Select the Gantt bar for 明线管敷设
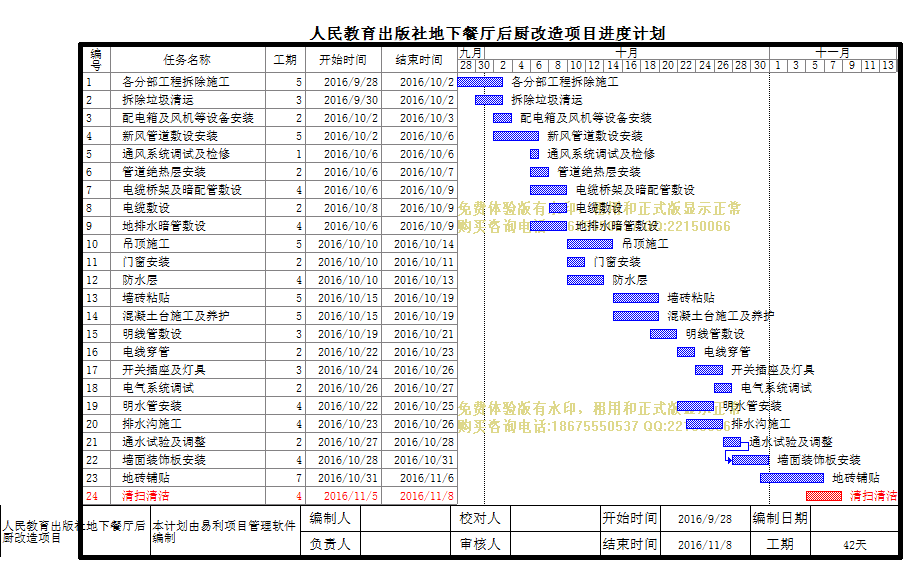The image size is (924, 581). [664, 334]
